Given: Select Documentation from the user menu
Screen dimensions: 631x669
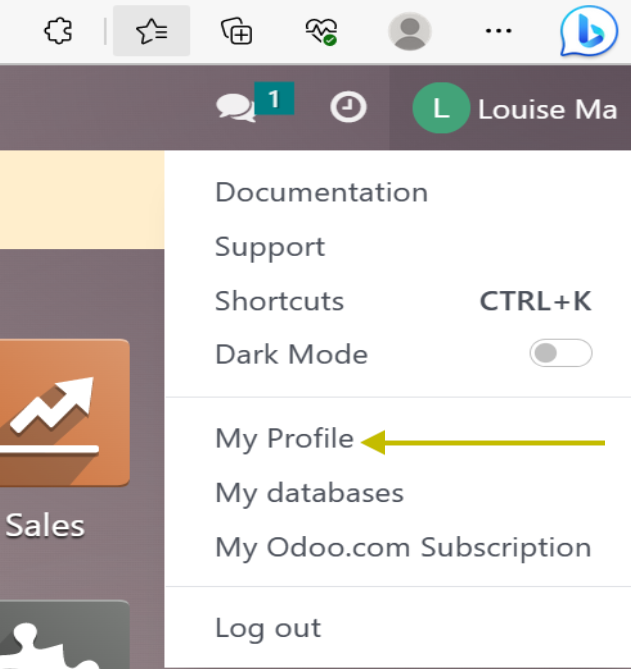Looking at the screenshot, I should coord(321,192).
